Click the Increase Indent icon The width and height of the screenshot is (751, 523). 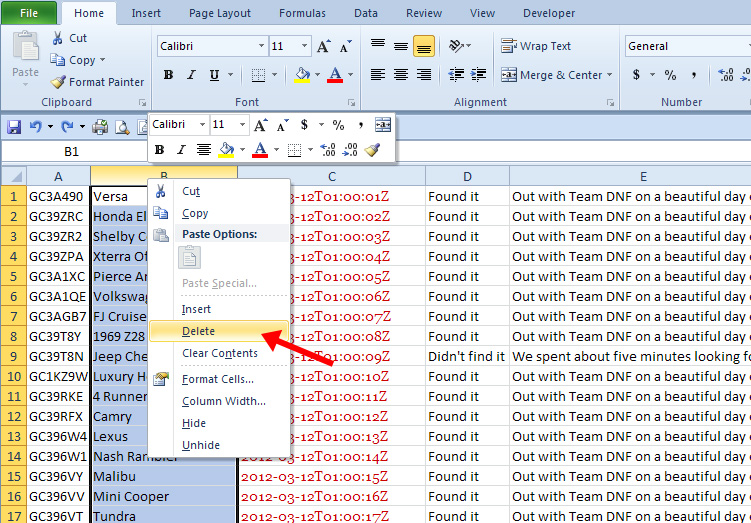[x=478, y=75]
